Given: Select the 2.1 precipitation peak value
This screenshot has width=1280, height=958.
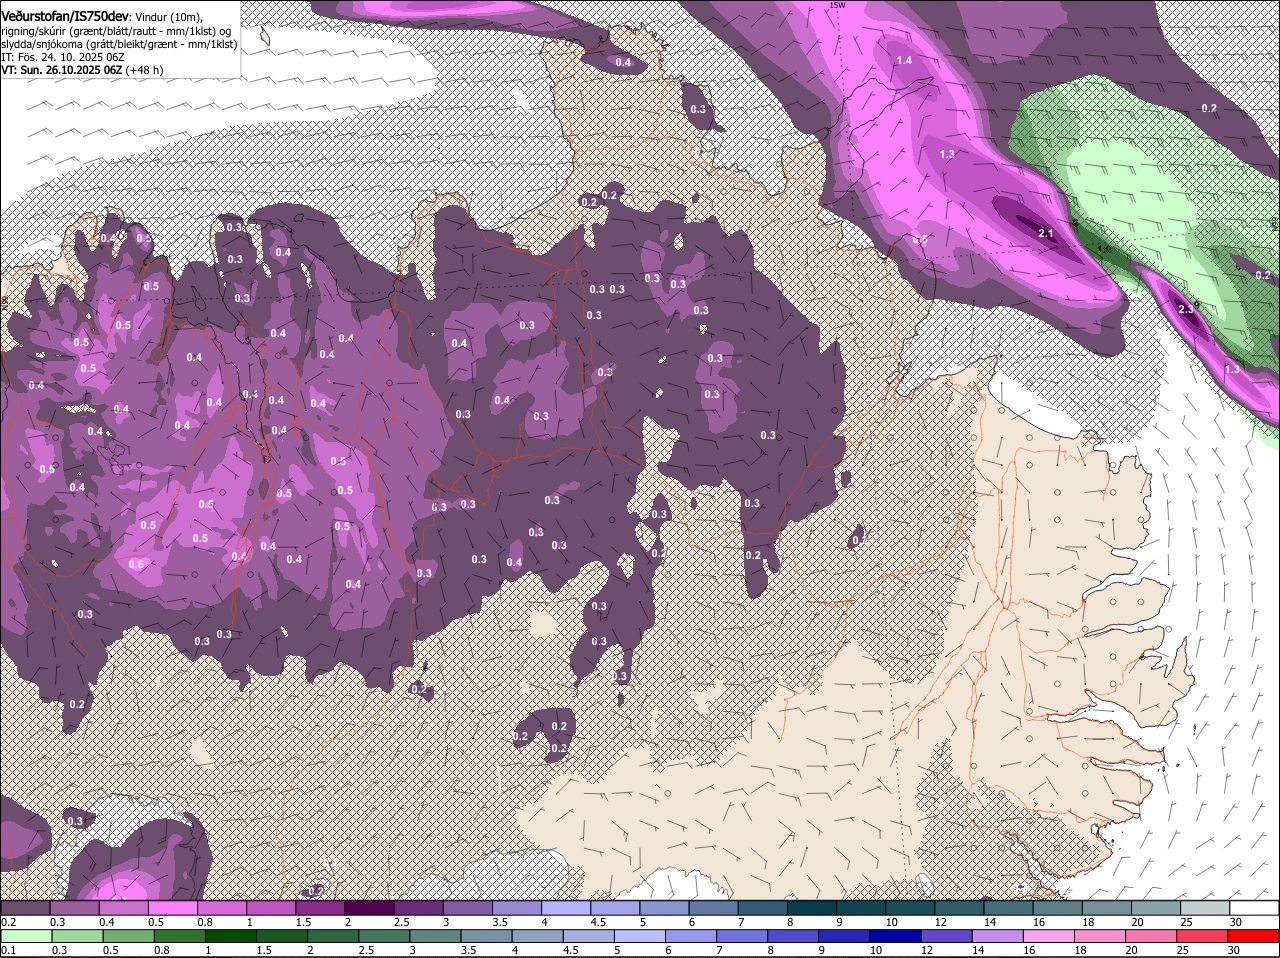Looking at the screenshot, I should tap(1047, 233).
